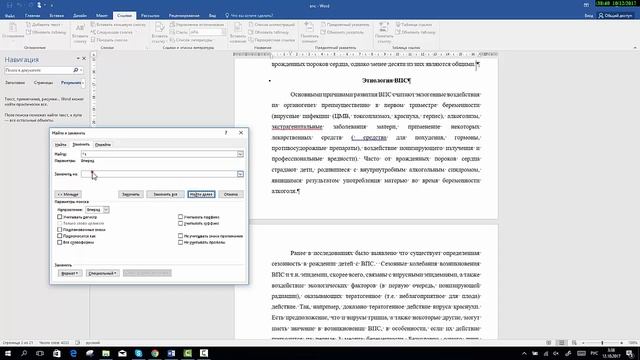
Task: Open the Navigation search options dropdown
Action: [81, 70]
